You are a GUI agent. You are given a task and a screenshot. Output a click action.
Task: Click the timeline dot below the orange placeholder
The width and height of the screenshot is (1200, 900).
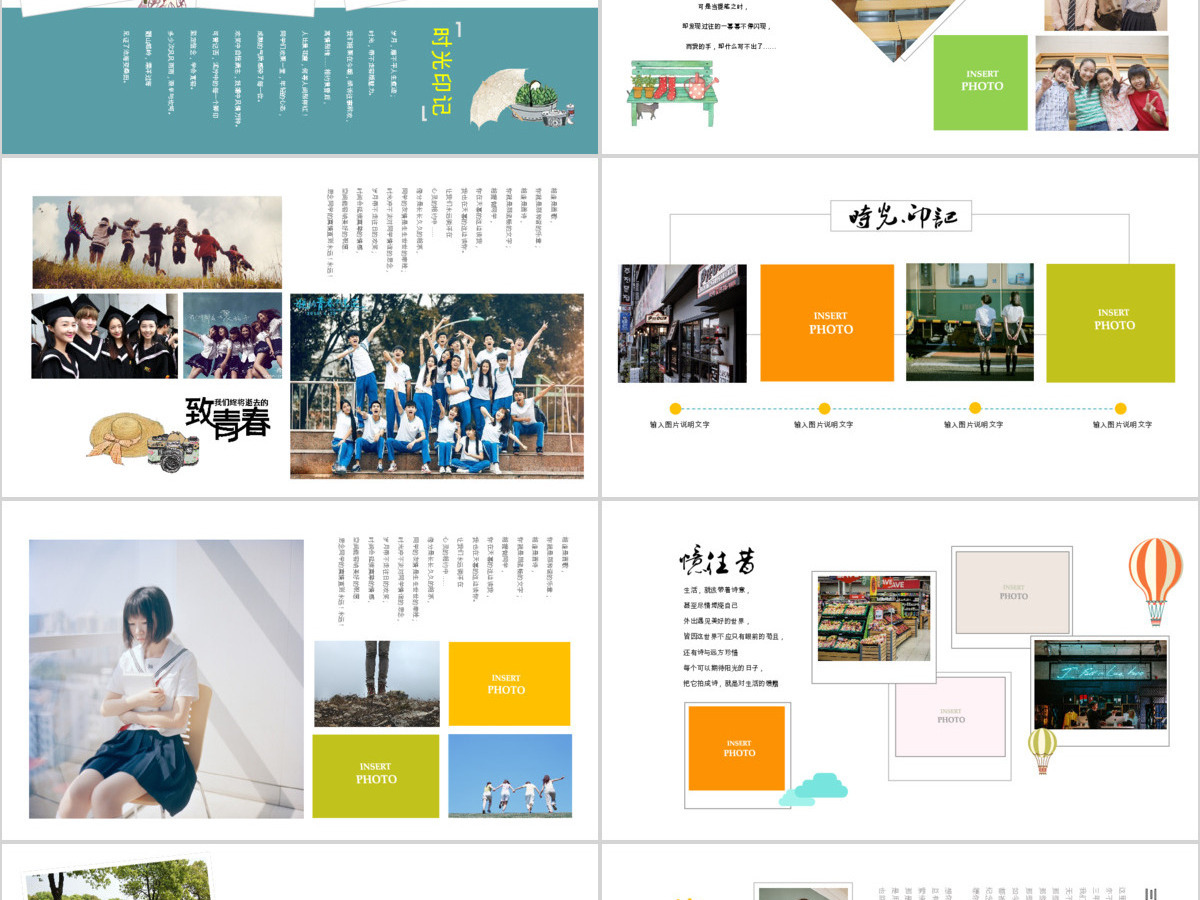[x=824, y=408]
